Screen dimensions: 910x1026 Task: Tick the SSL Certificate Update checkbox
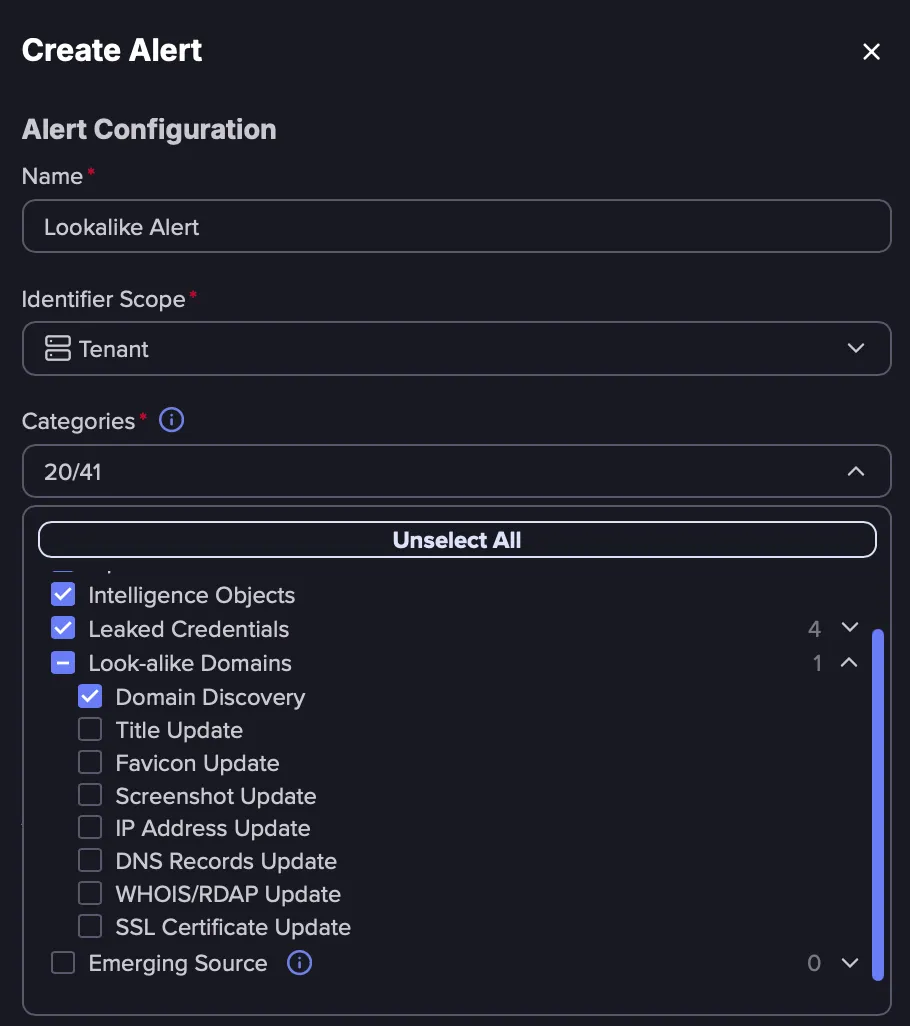point(90,926)
